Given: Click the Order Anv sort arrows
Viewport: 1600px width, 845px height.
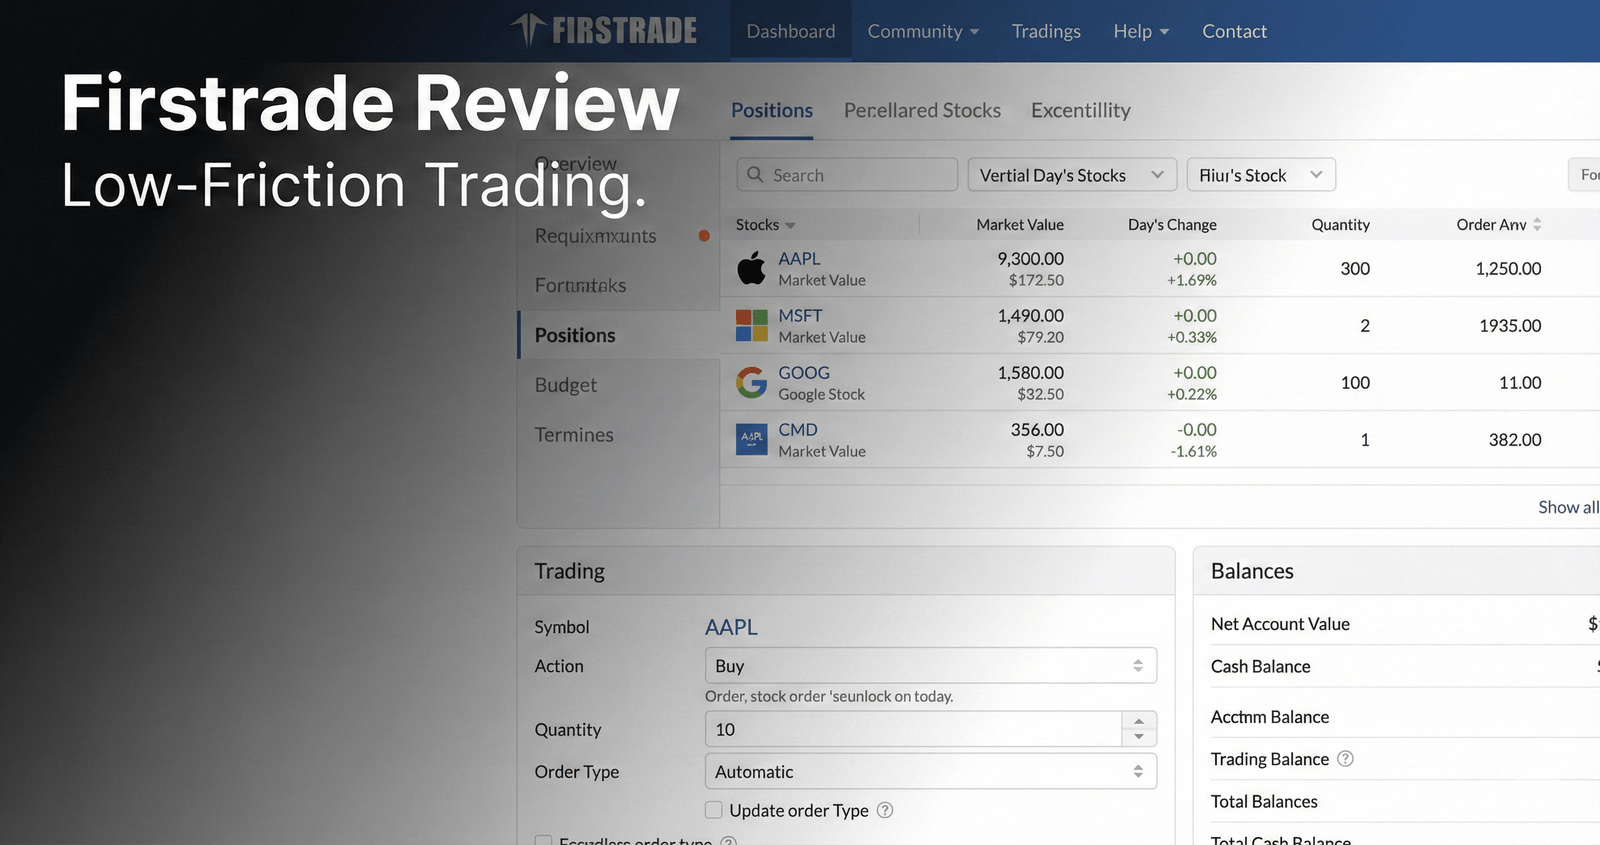Looking at the screenshot, I should 1537,224.
